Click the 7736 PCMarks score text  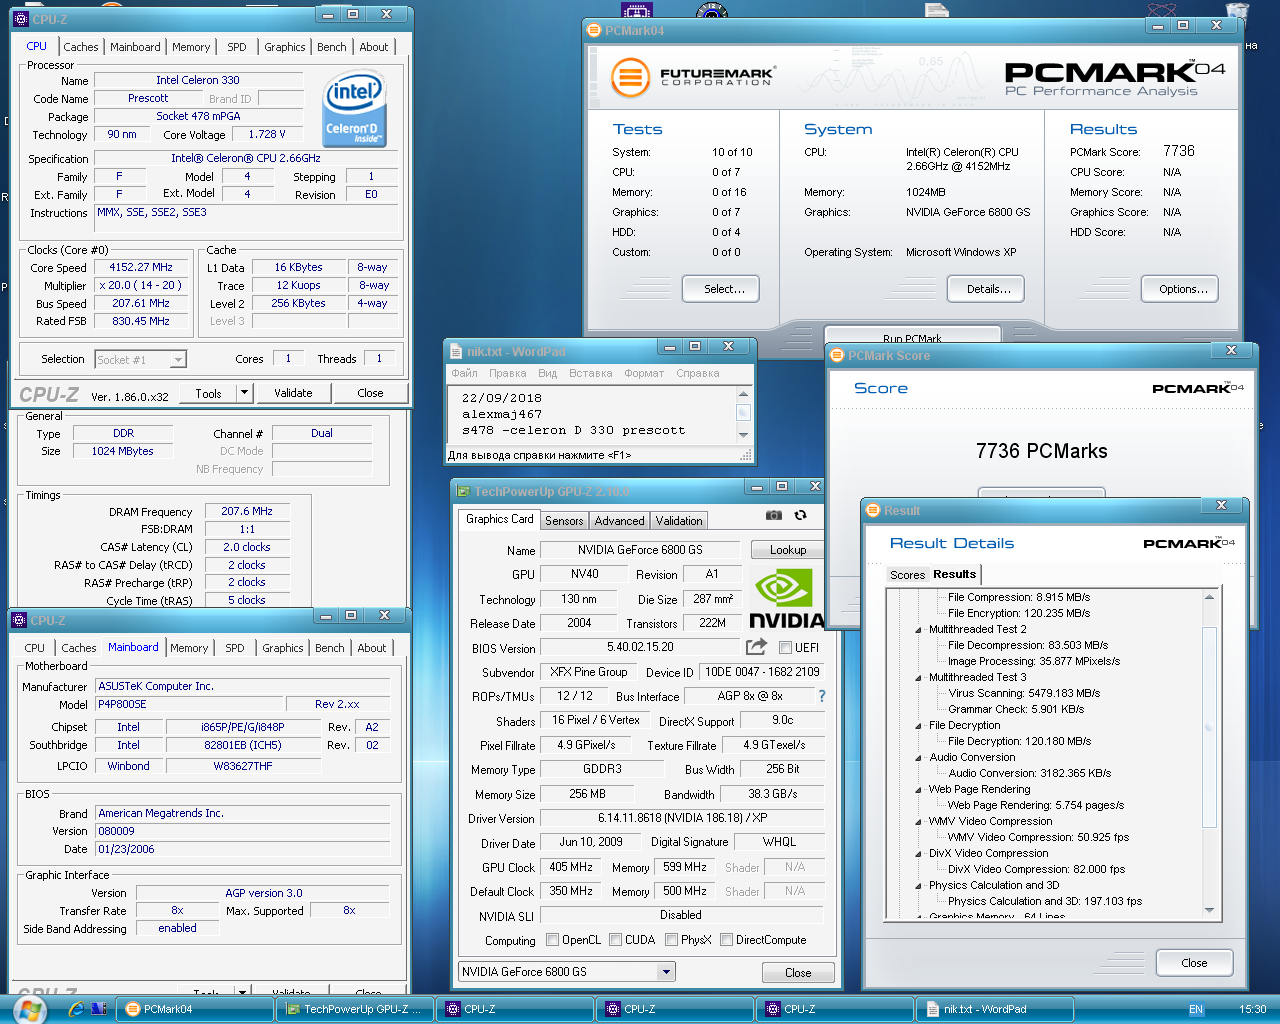tap(1041, 451)
